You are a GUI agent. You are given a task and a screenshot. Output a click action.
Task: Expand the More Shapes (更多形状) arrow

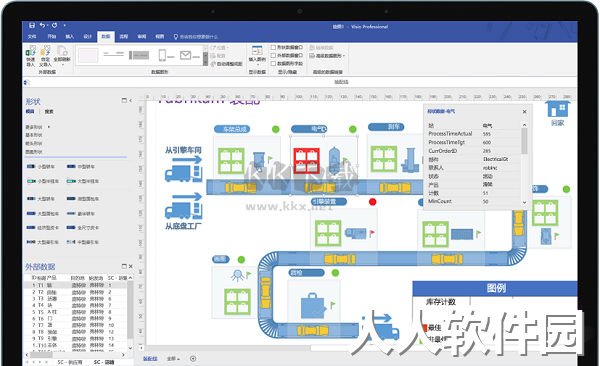coord(49,127)
